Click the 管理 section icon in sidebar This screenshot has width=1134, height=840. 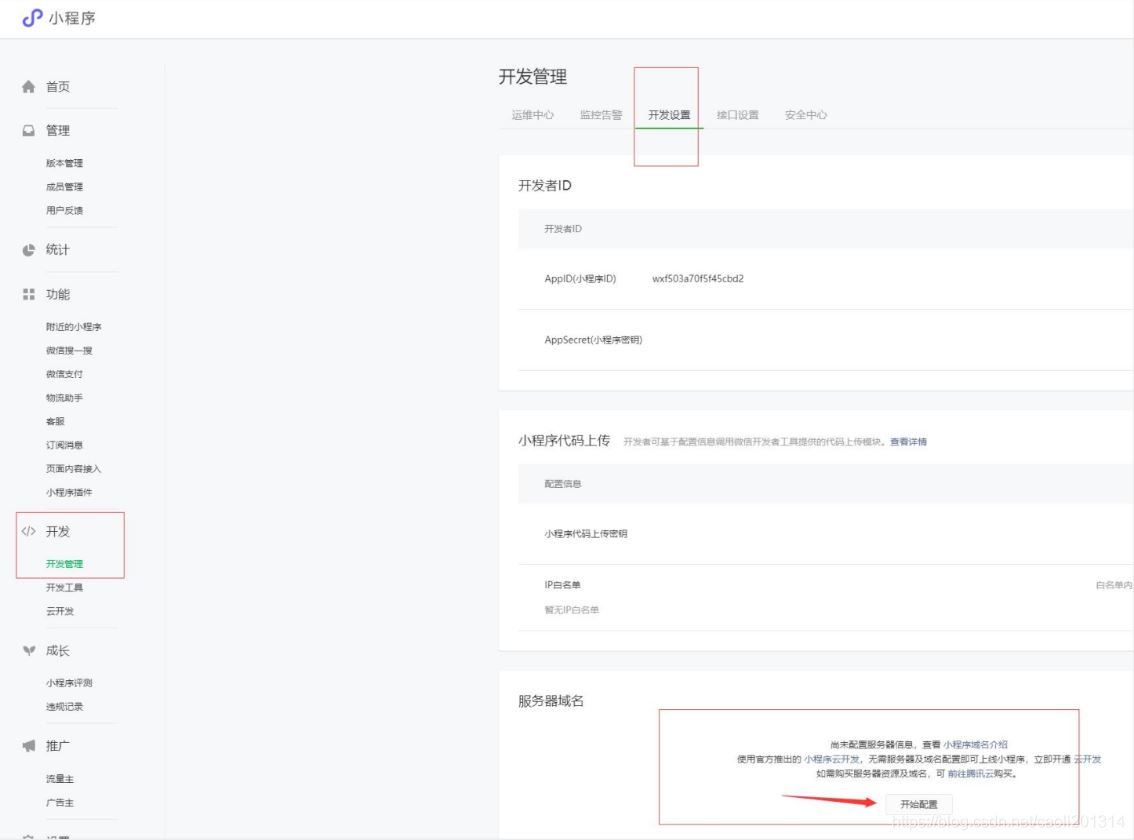pos(29,130)
